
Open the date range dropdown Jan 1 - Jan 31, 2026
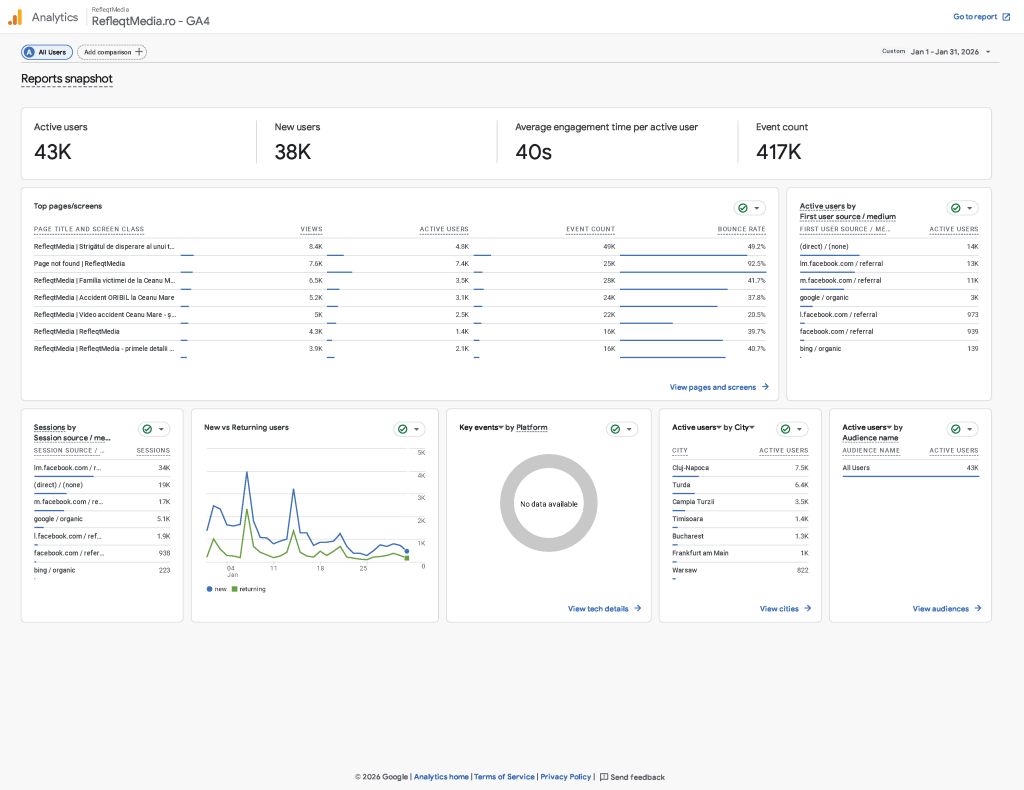(x=950, y=52)
